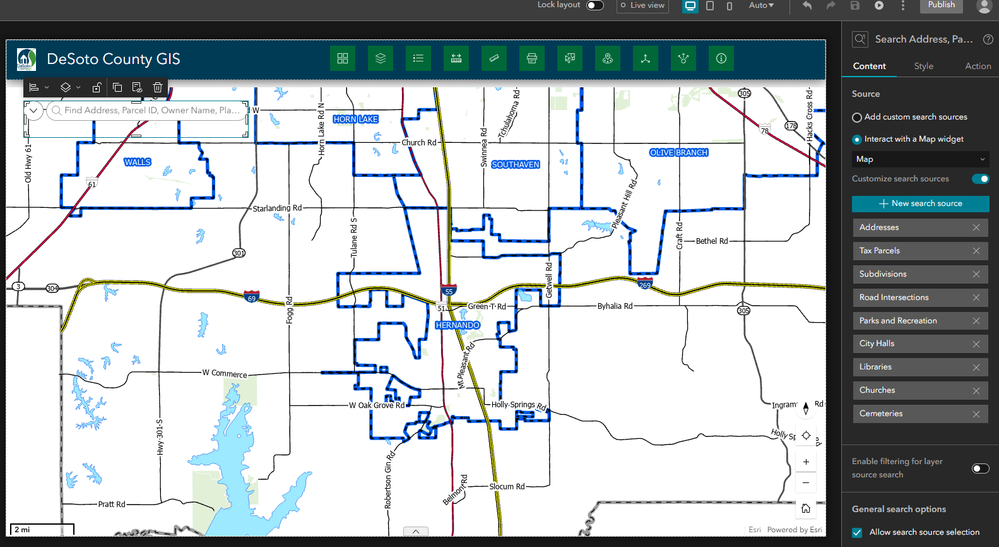
Task: Open the three-arrow axis widget
Action: [x=645, y=59]
